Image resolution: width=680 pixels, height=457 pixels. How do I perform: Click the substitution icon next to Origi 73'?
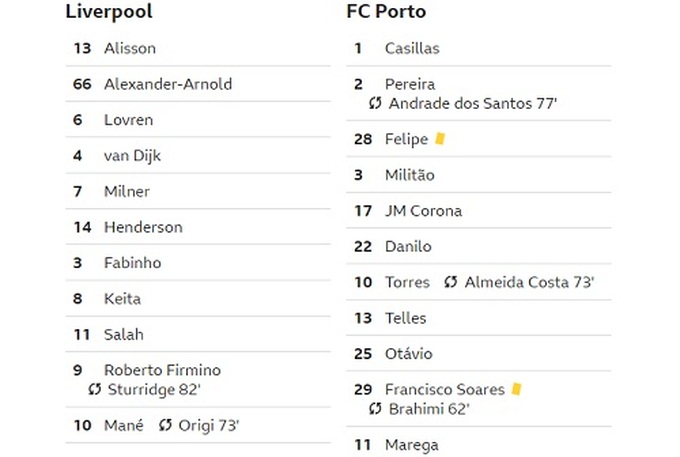click(x=165, y=425)
